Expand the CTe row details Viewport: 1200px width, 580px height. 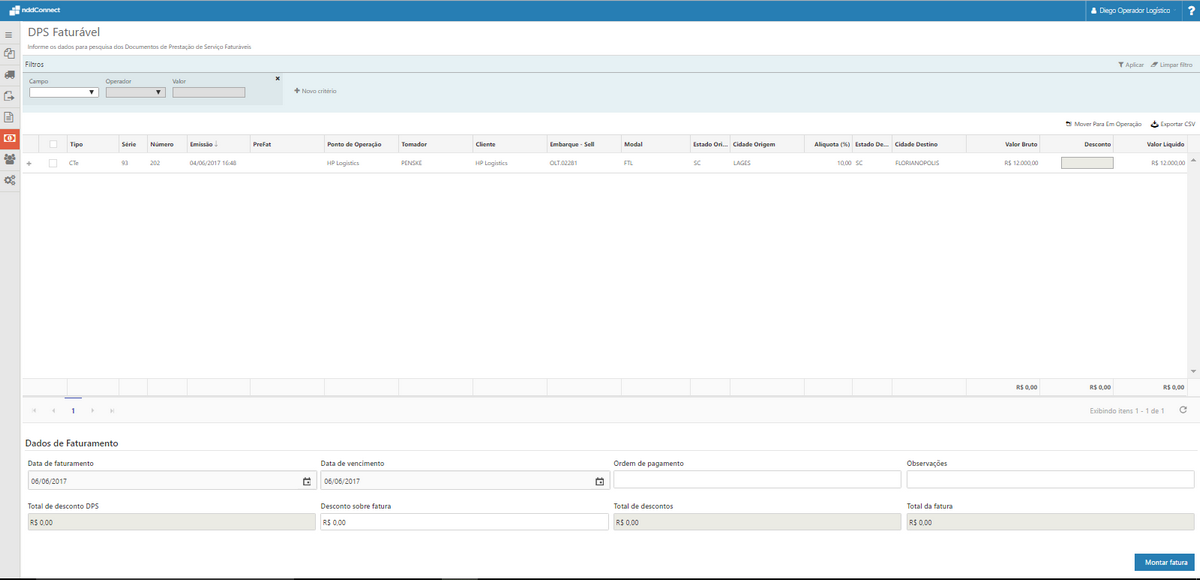point(29,163)
